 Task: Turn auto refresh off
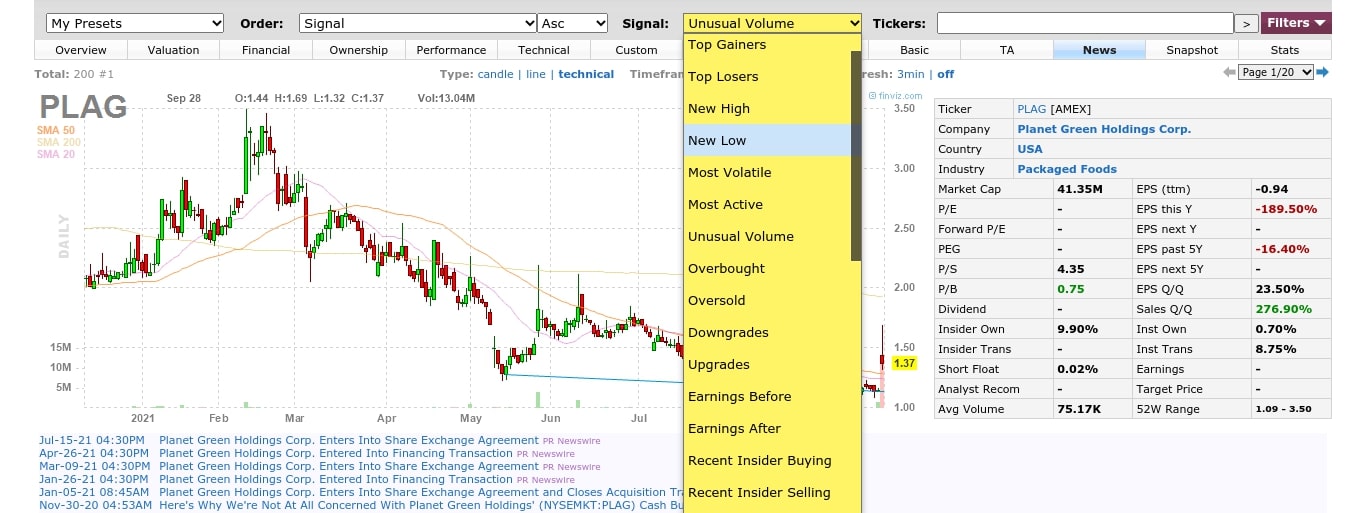(945, 74)
